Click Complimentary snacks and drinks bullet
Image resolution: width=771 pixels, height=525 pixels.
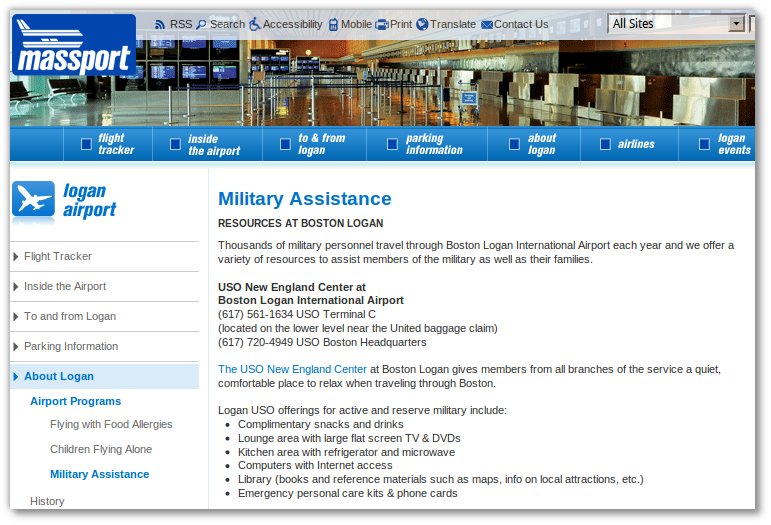321,425
